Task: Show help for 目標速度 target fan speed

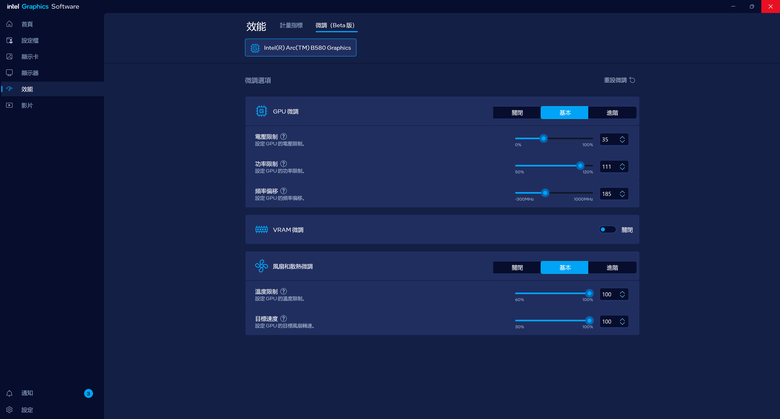Action: (x=284, y=318)
